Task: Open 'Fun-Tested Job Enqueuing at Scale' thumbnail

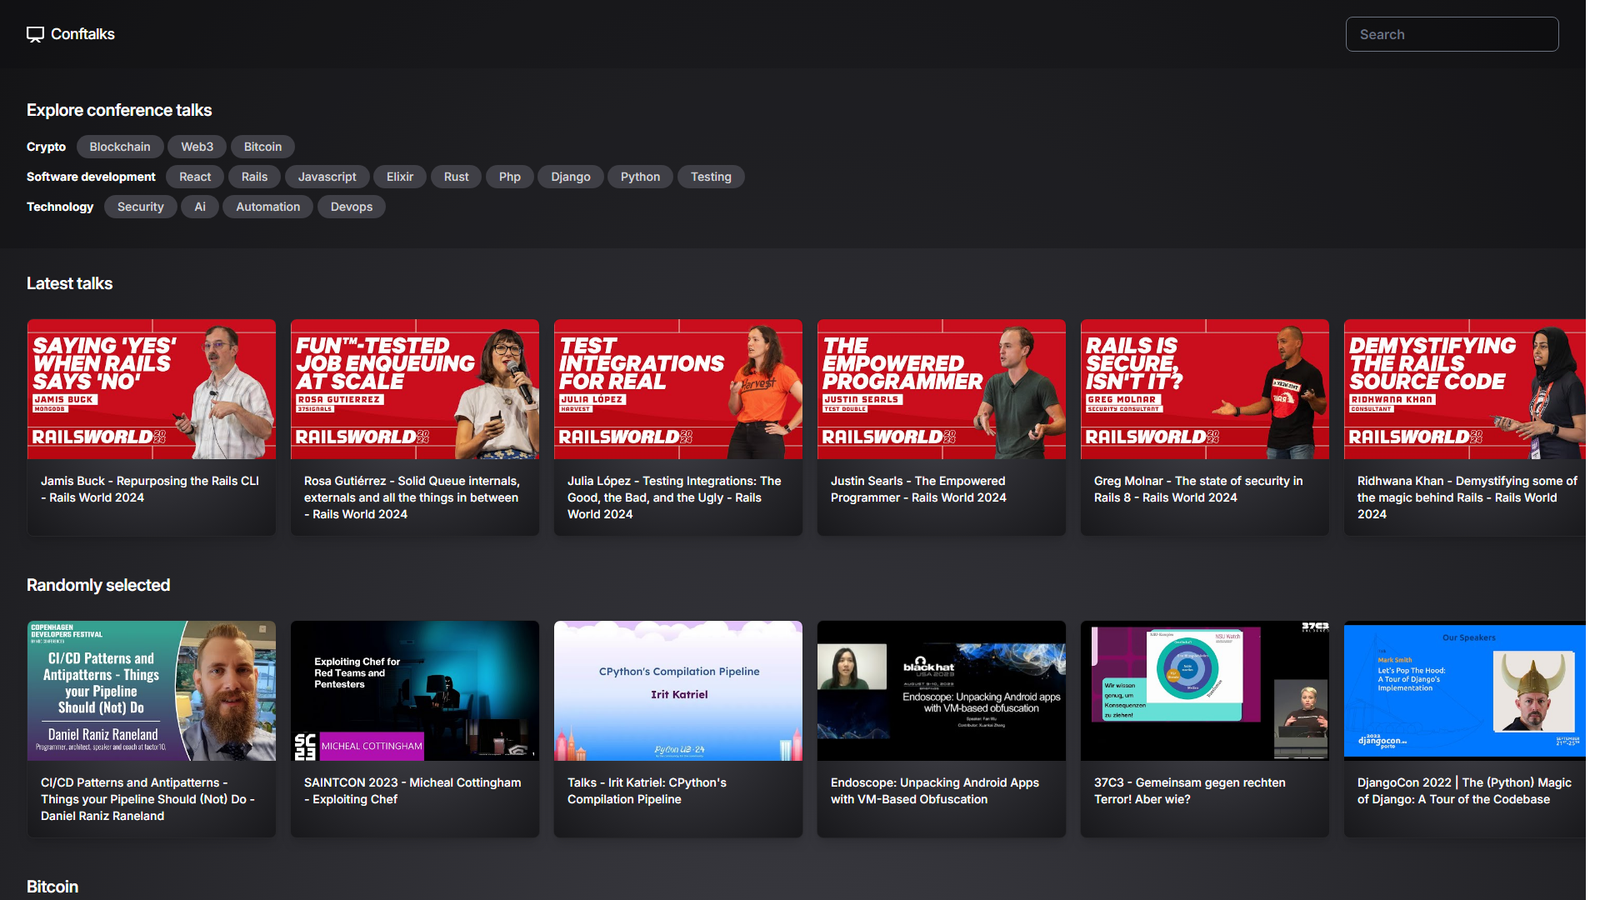Action: click(x=415, y=389)
